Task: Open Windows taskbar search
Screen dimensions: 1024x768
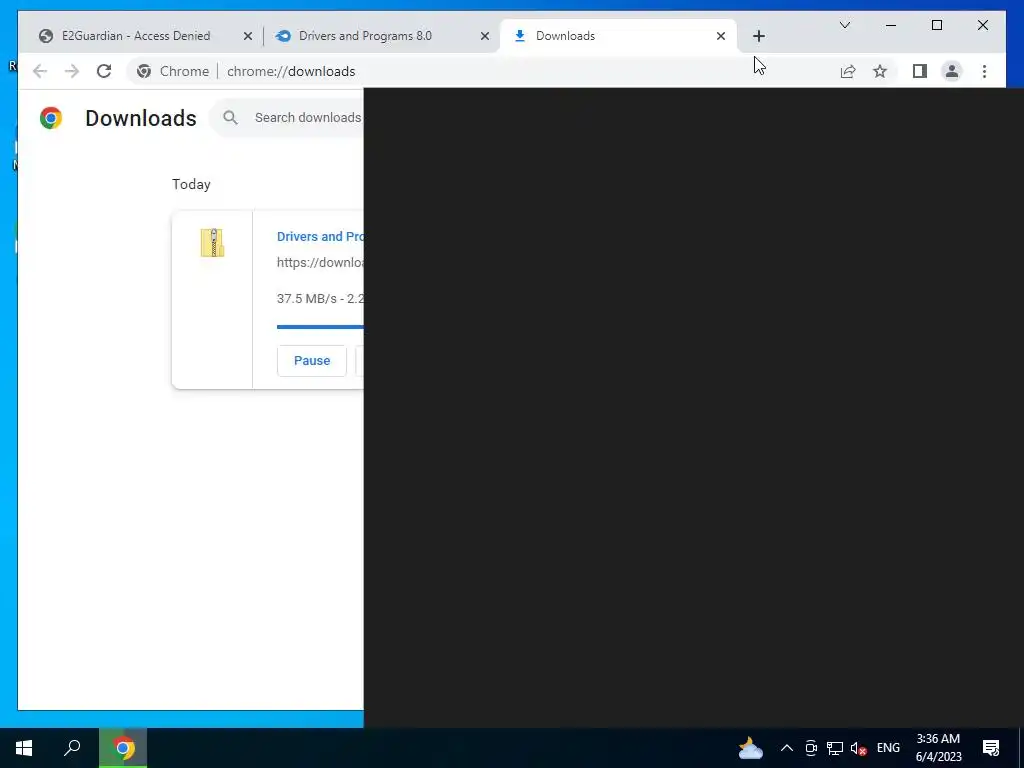Action: [x=72, y=748]
